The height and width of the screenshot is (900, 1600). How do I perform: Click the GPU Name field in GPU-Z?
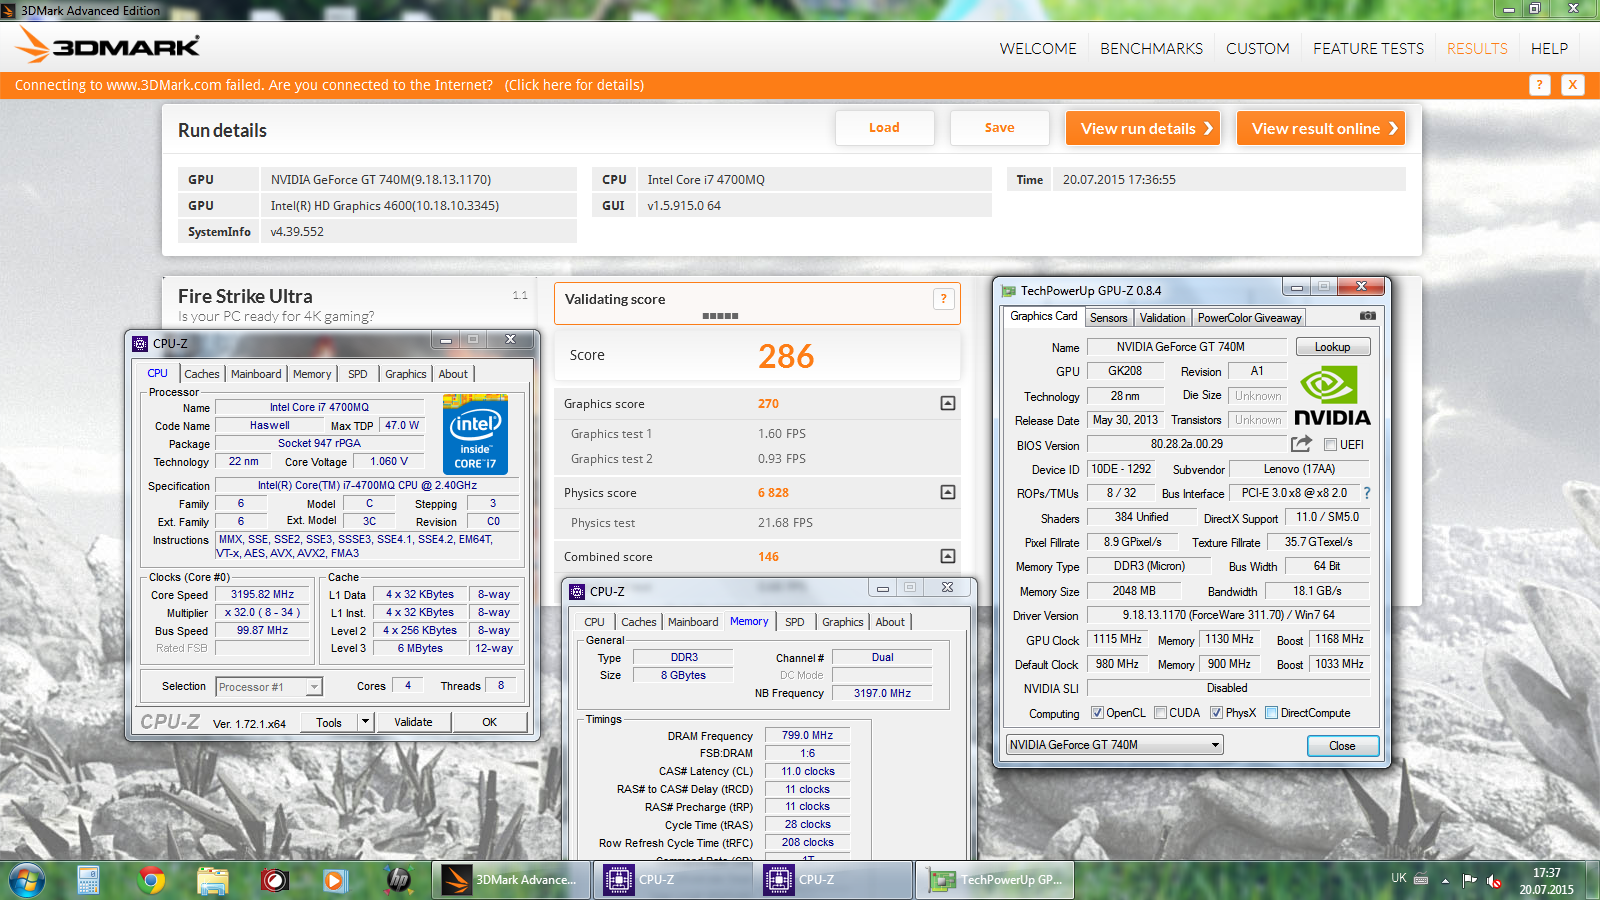tap(1186, 347)
